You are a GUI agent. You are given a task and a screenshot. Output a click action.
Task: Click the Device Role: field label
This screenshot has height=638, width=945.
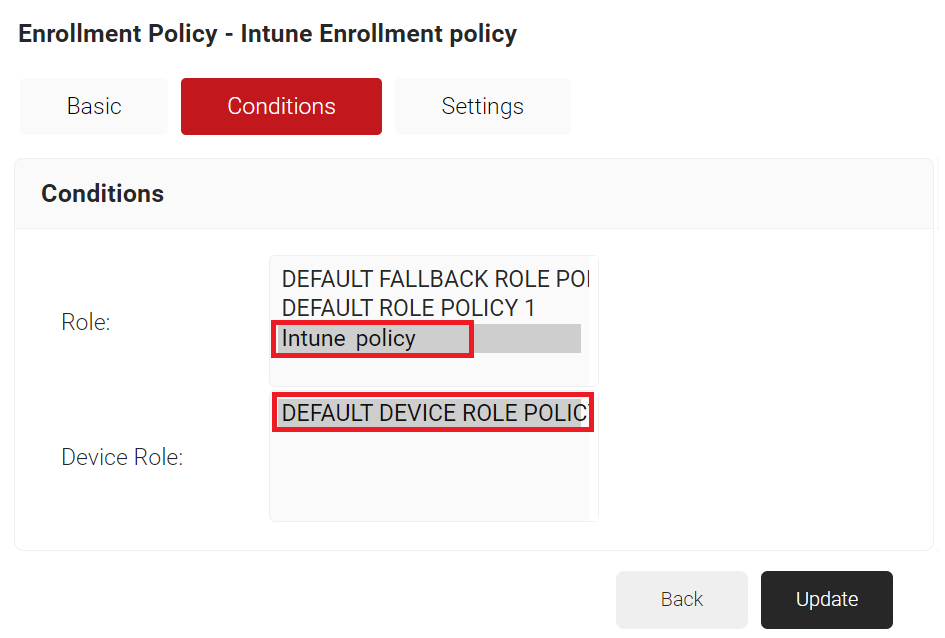tap(122, 457)
